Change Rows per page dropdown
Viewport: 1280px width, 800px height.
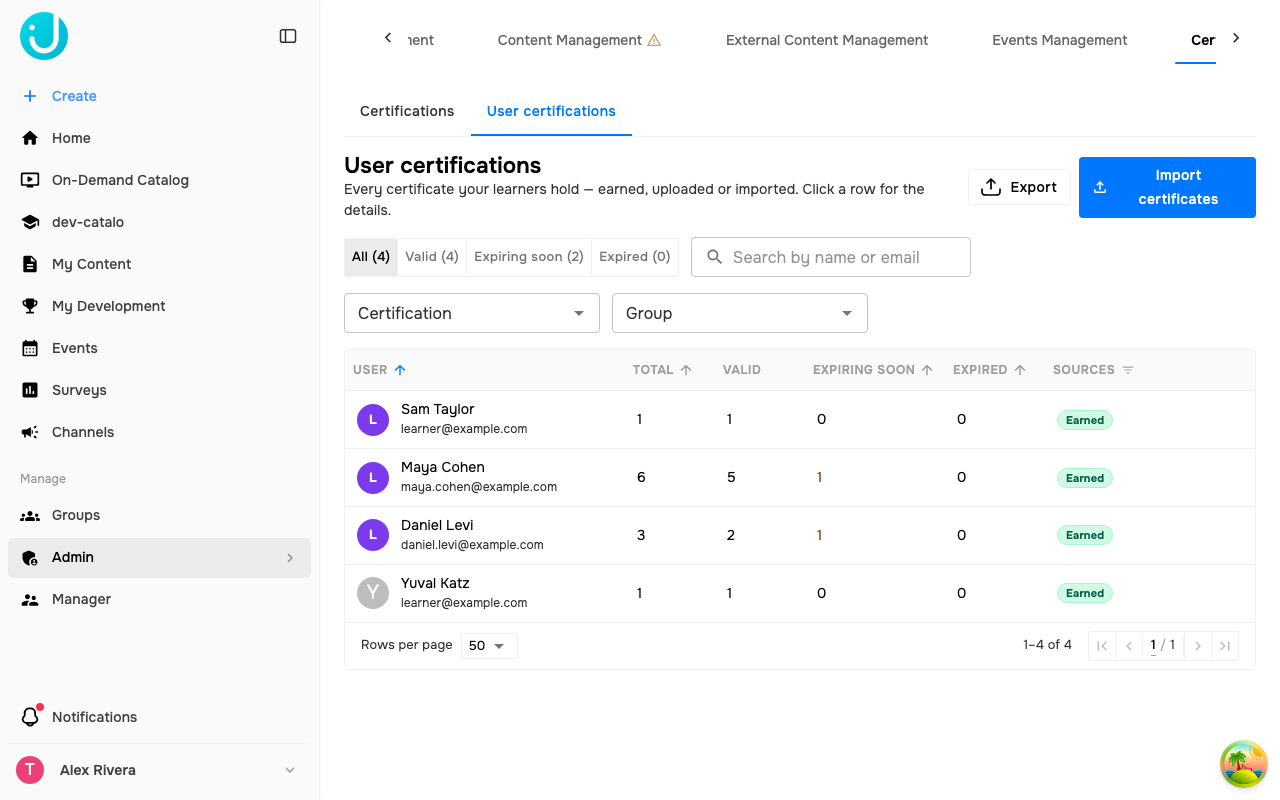coord(489,645)
